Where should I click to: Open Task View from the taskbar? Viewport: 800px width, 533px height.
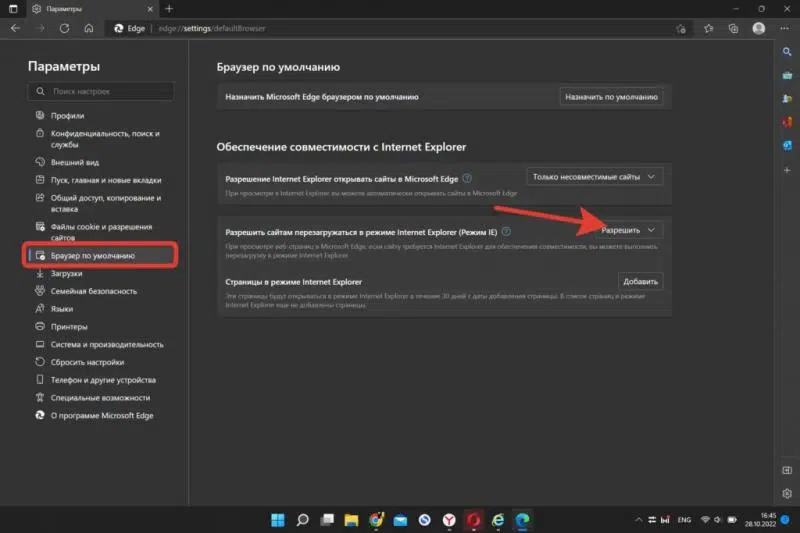(327, 520)
